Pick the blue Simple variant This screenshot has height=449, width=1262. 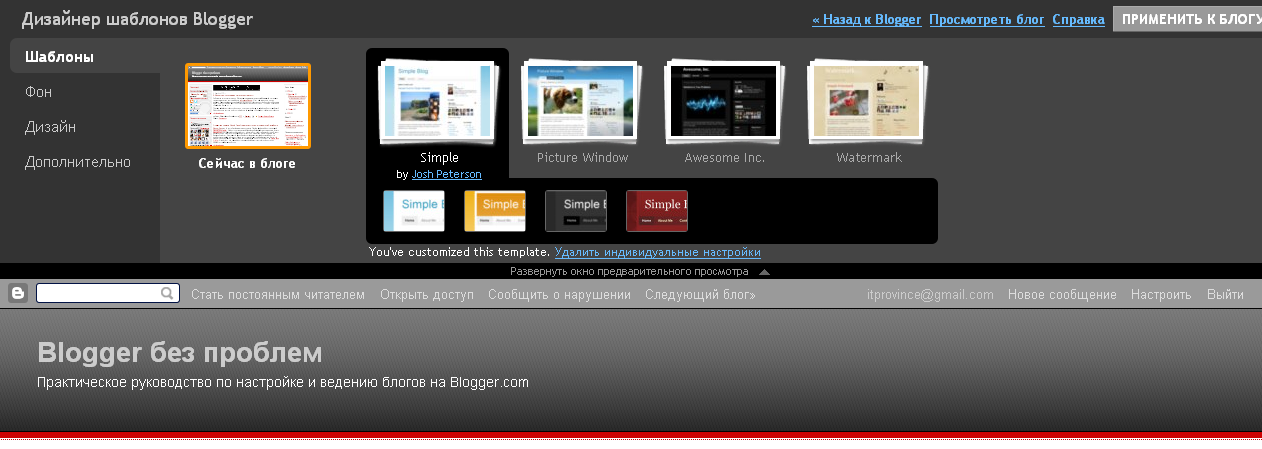click(414, 211)
